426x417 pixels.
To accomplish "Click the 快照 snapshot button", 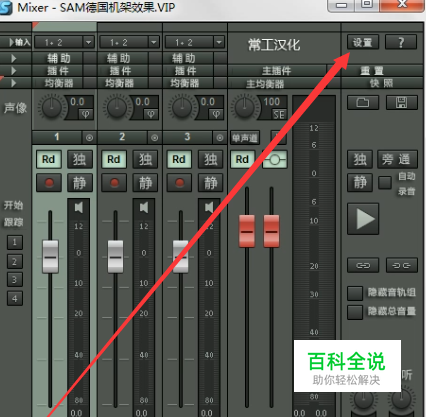I will [x=381, y=83].
